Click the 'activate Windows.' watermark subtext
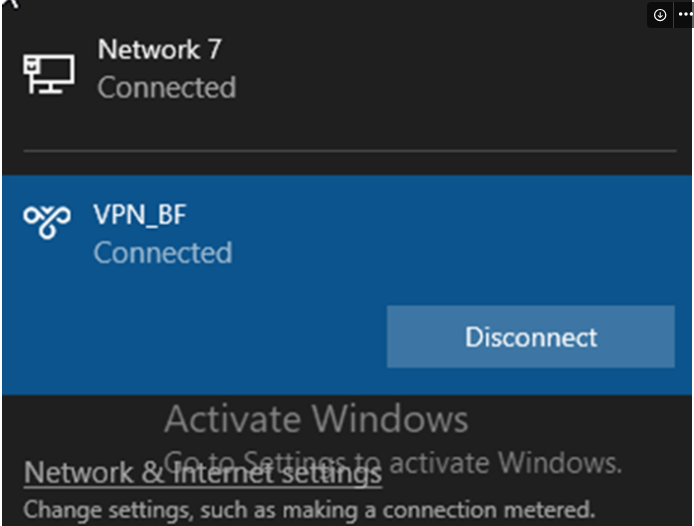The height and width of the screenshot is (526, 694). 505,462
